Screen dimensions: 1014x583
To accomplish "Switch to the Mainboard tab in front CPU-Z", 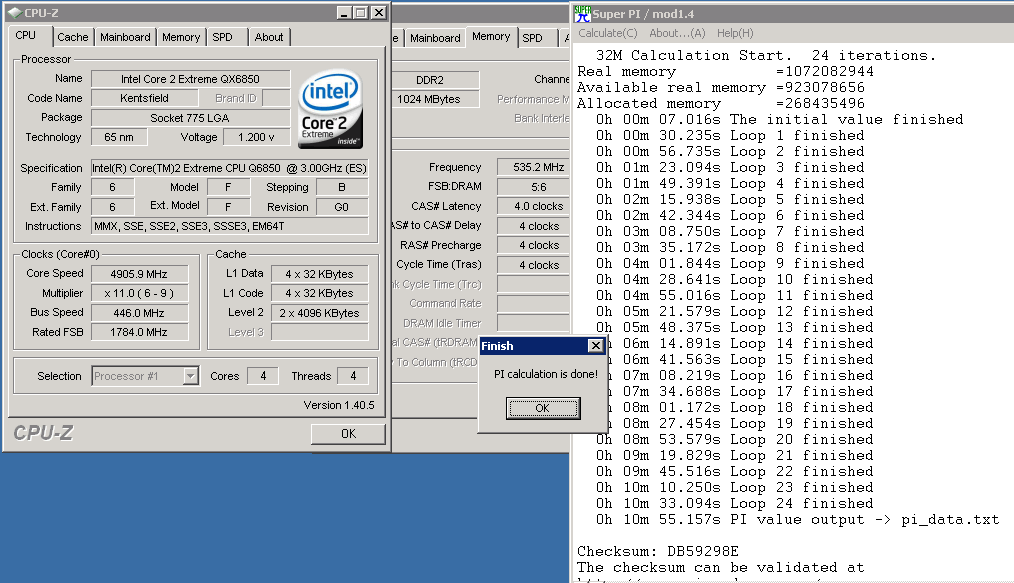I will pos(125,37).
